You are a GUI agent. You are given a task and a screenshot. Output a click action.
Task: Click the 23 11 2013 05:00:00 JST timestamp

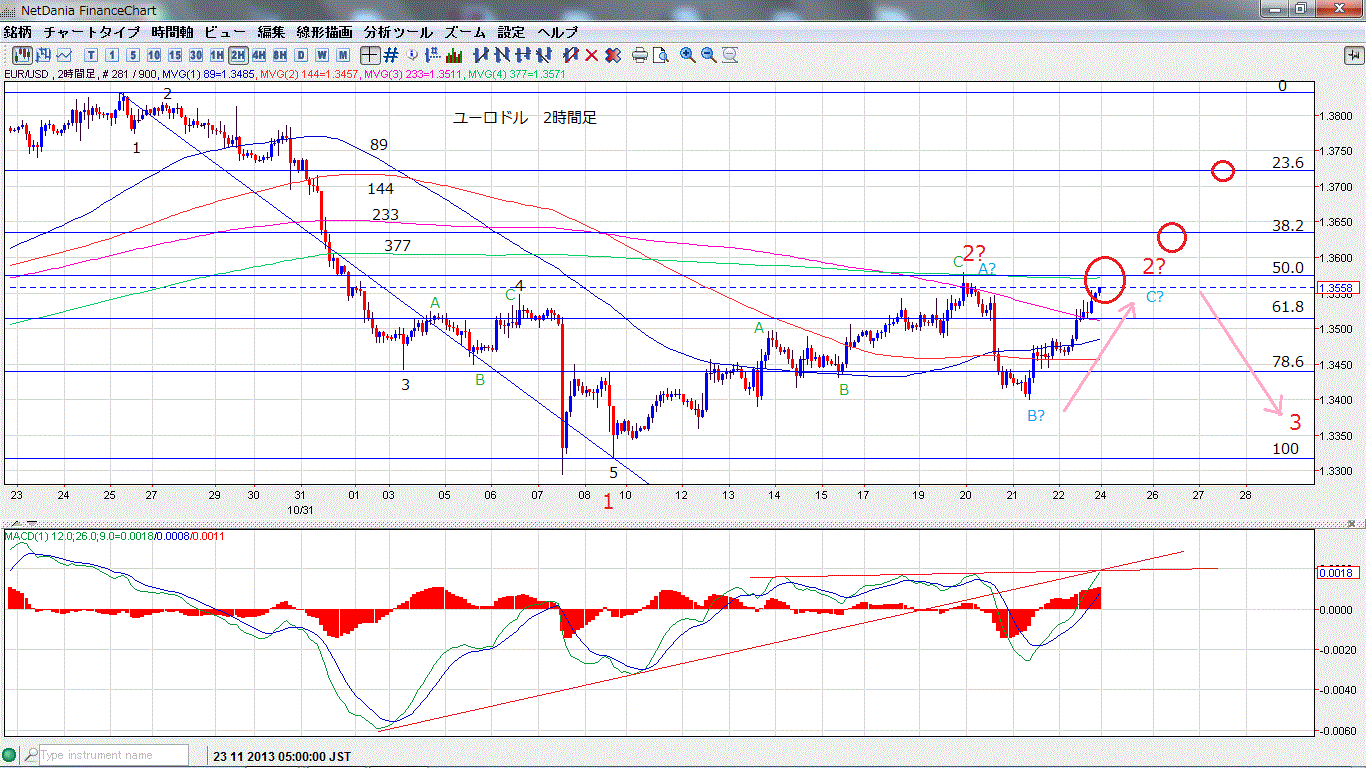280,756
